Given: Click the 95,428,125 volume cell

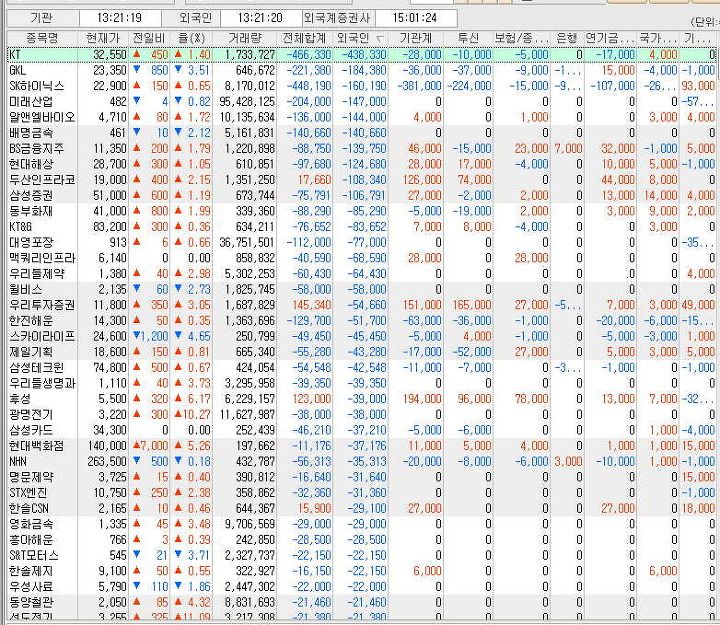Looking at the screenshot, I should [247, 101].
